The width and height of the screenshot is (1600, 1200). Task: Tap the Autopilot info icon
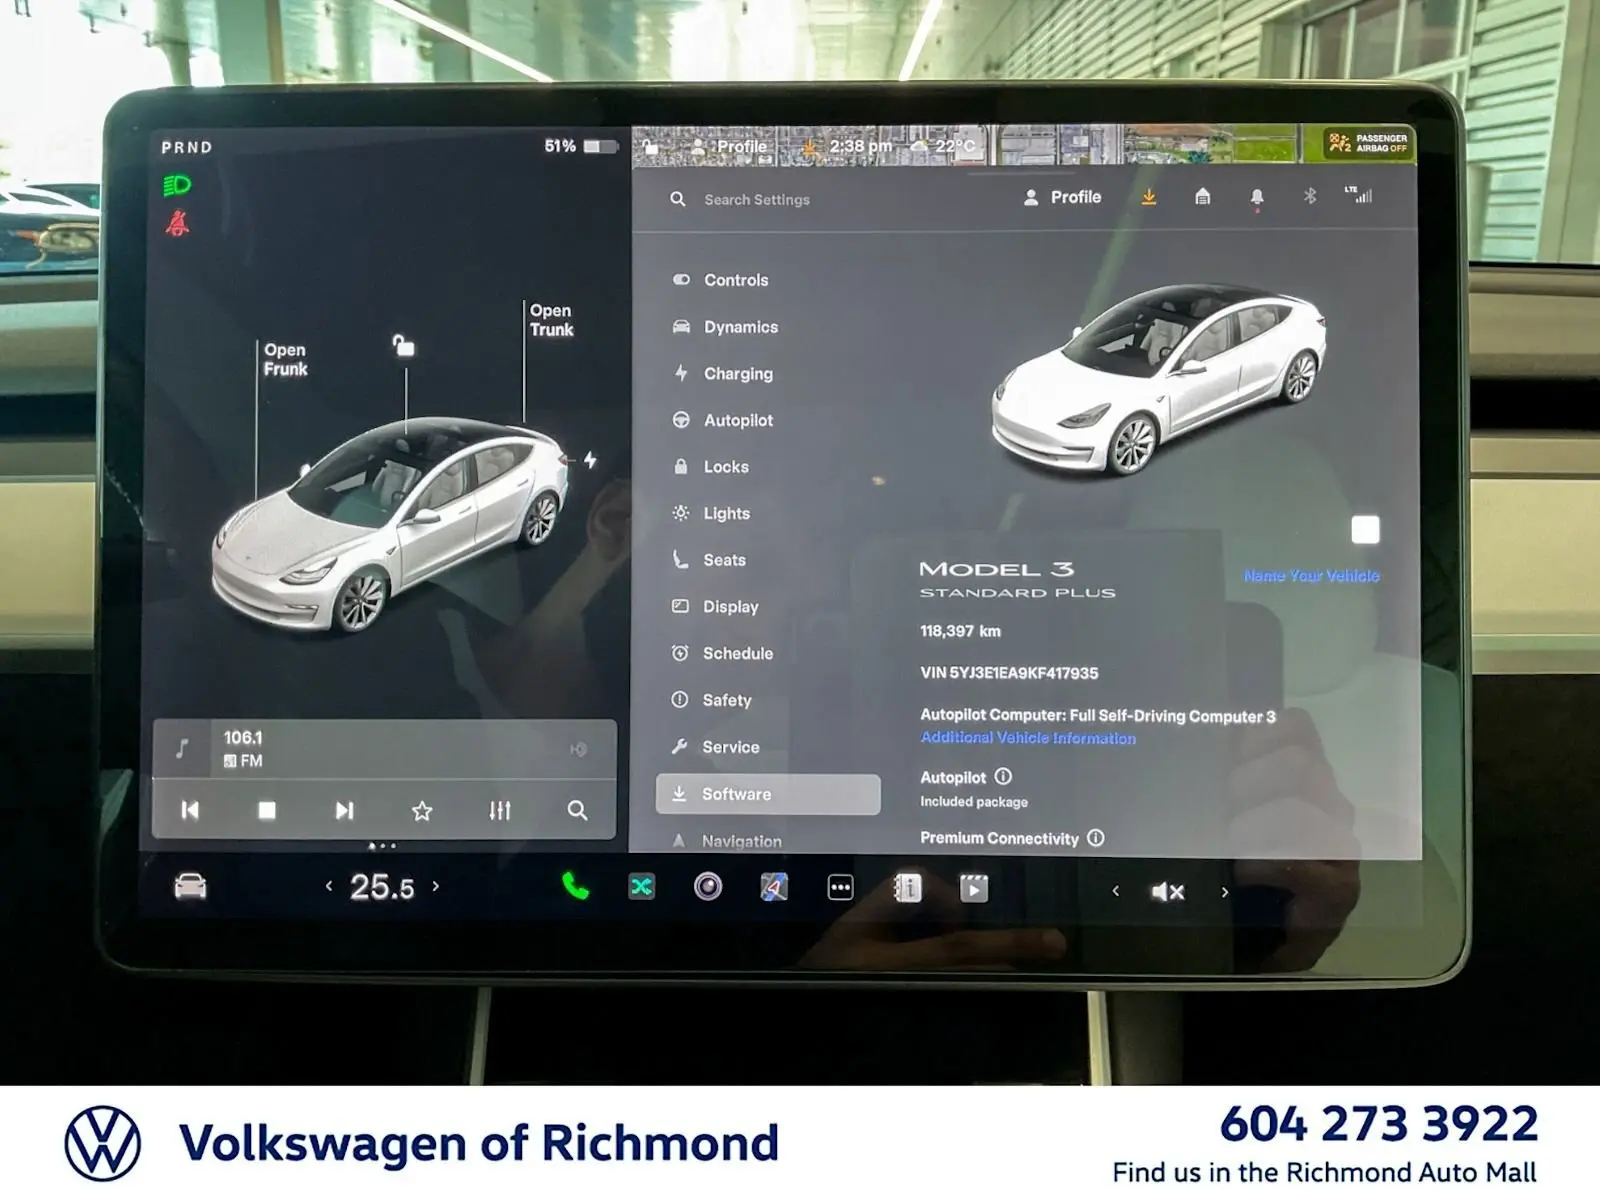(1003, 776)
